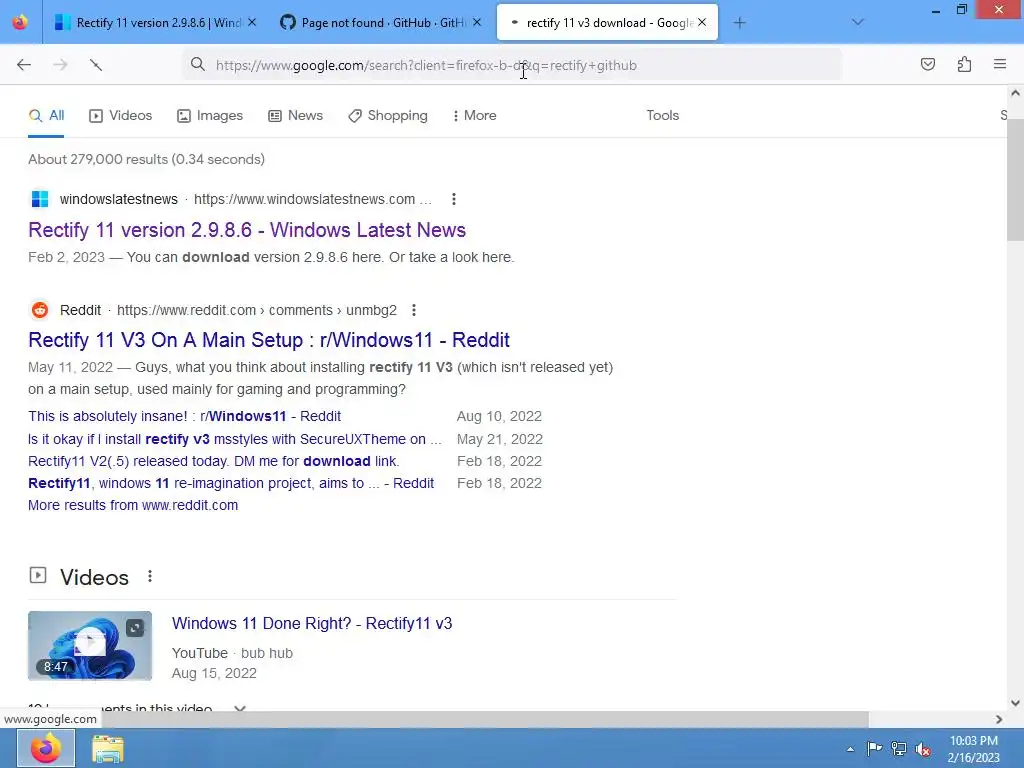Open the Extensions puzzle icon
Screen dimensions: 1024x768
[964, 64]
